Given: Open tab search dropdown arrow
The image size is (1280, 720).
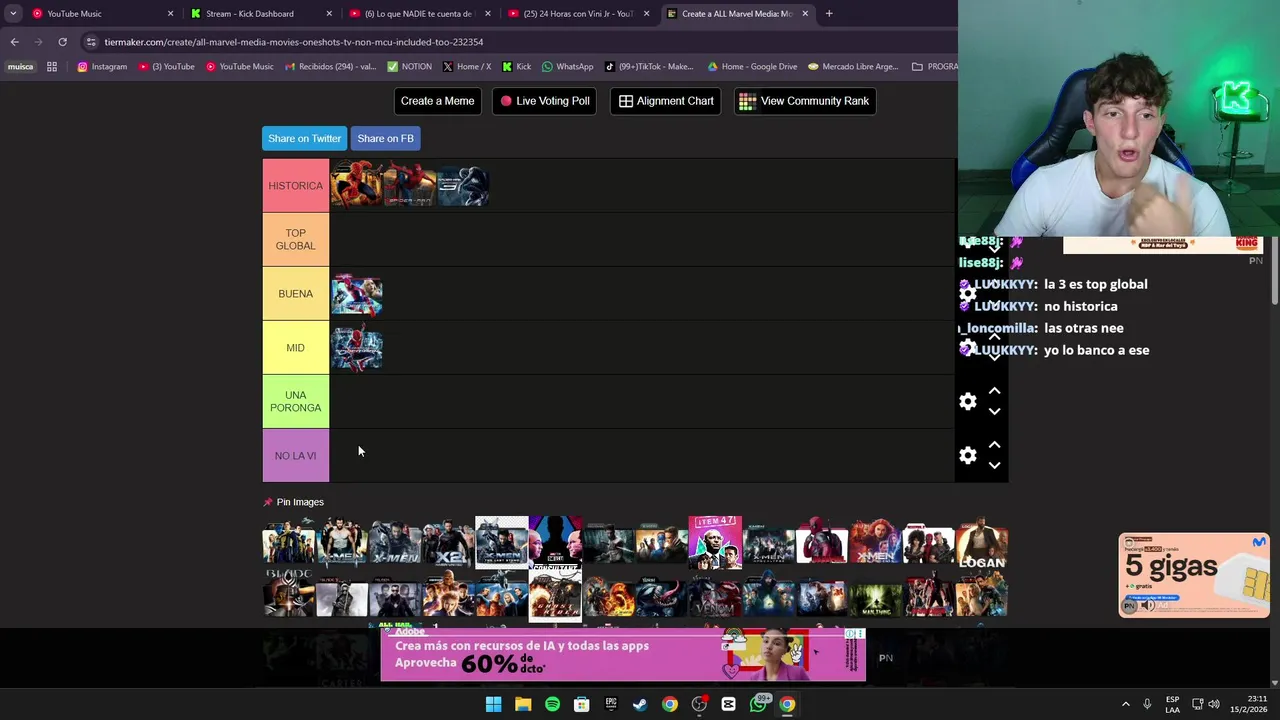Looking at the screenshot, I should 13,14.
